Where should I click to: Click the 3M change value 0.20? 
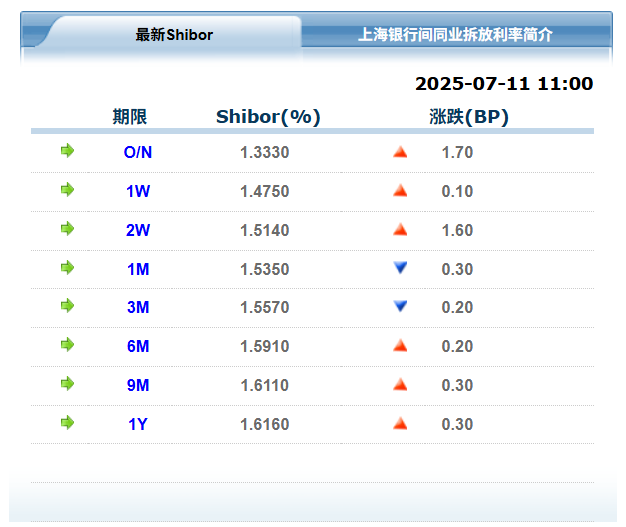(457, 307)
